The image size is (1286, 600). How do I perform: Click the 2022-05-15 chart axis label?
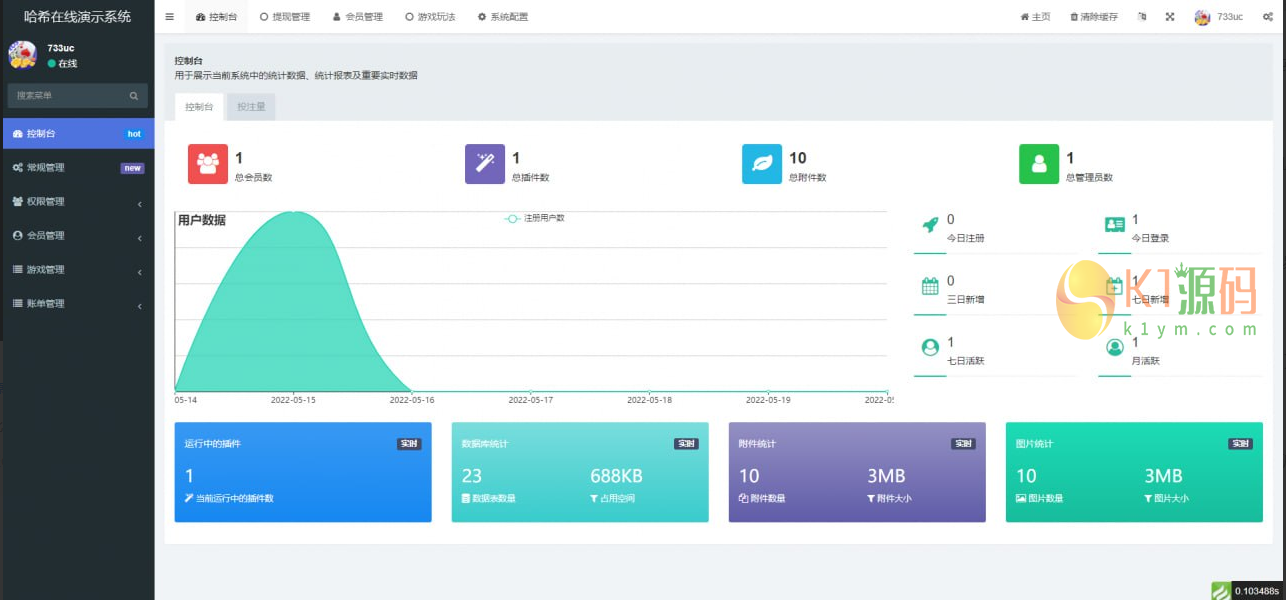[x=293, y=400]
